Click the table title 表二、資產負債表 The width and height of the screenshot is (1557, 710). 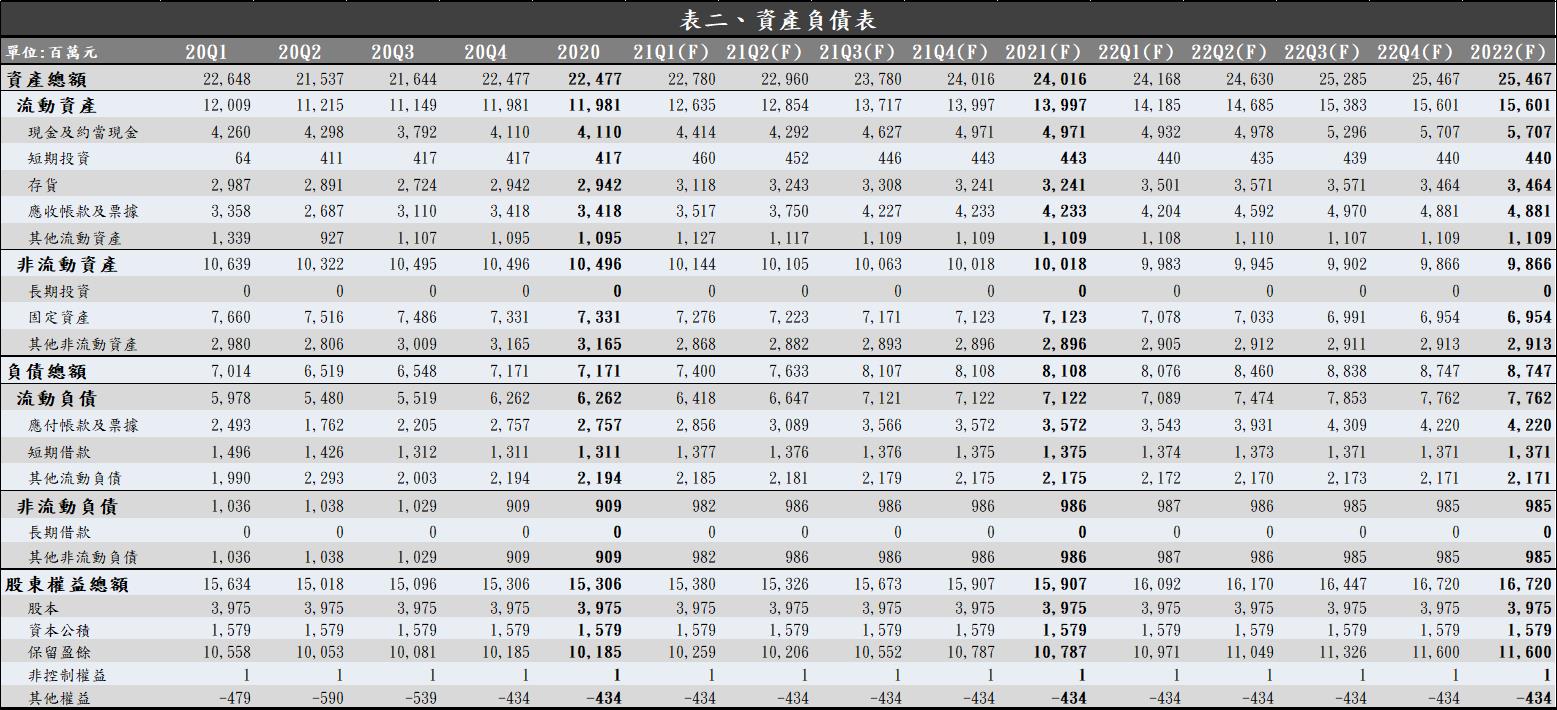pos(778,19)
